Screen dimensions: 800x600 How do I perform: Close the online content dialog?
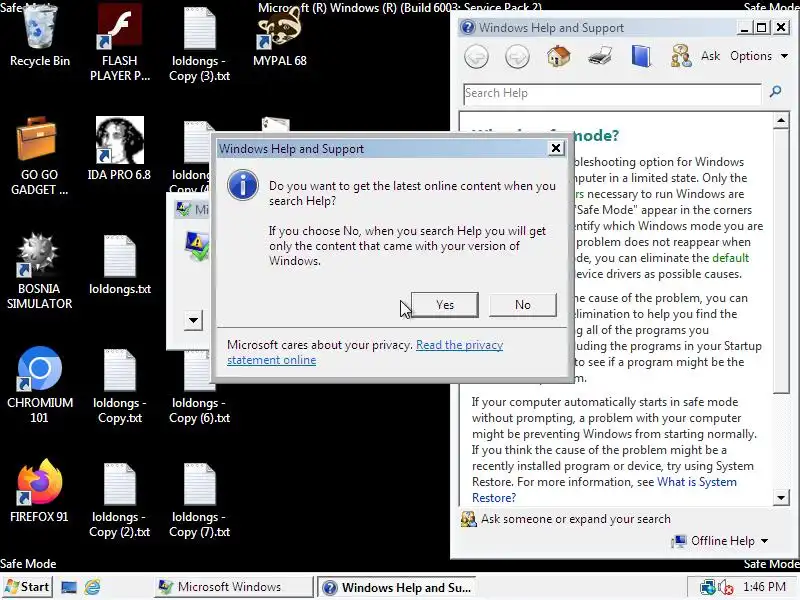[556, 148]
